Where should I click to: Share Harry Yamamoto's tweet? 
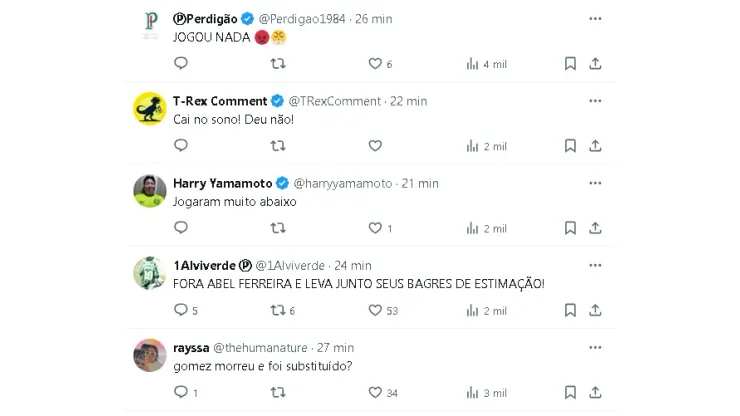[x=595, y=228]
